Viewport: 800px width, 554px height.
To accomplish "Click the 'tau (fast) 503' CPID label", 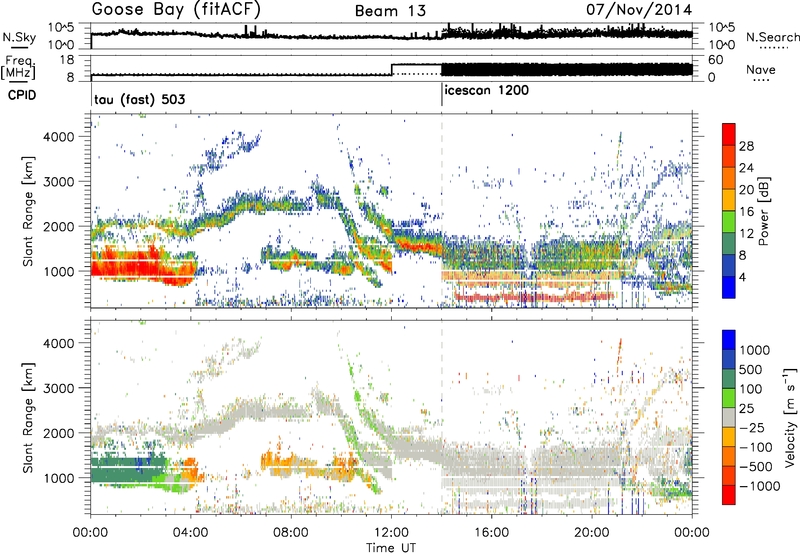I will (139, 99).
